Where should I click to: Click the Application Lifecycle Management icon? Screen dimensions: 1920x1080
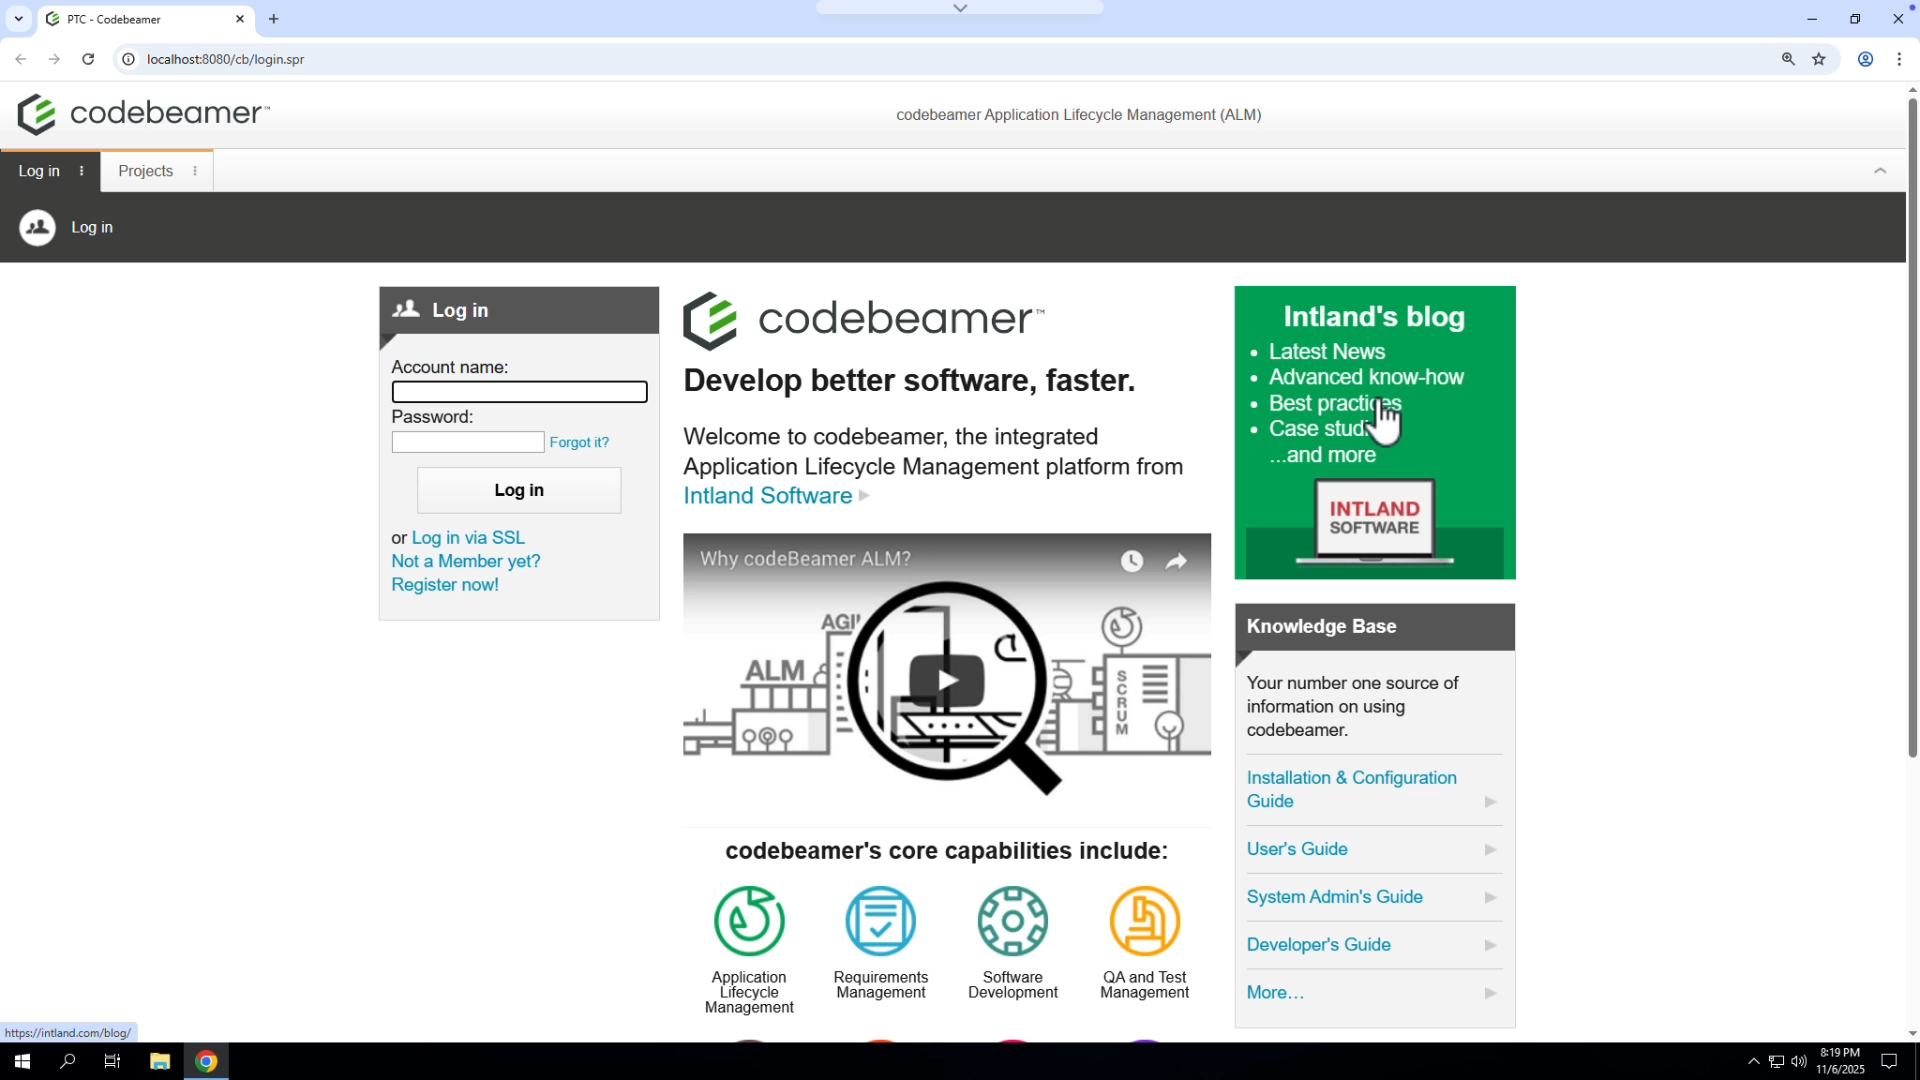click(x=749, y=921)
